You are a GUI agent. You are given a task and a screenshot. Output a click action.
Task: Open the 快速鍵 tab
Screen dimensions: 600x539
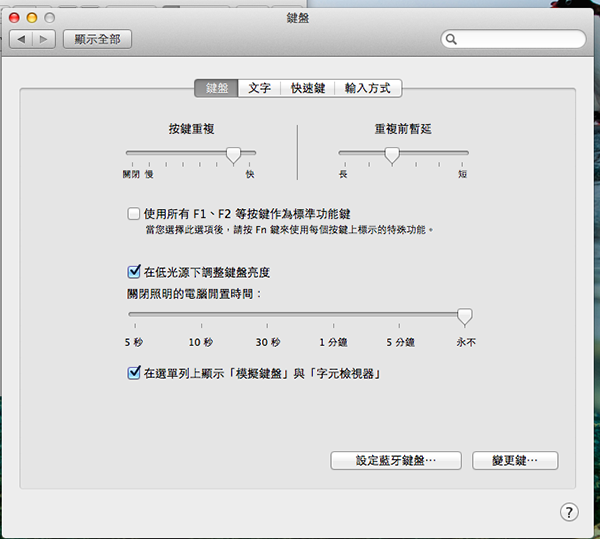click(308, 88)
